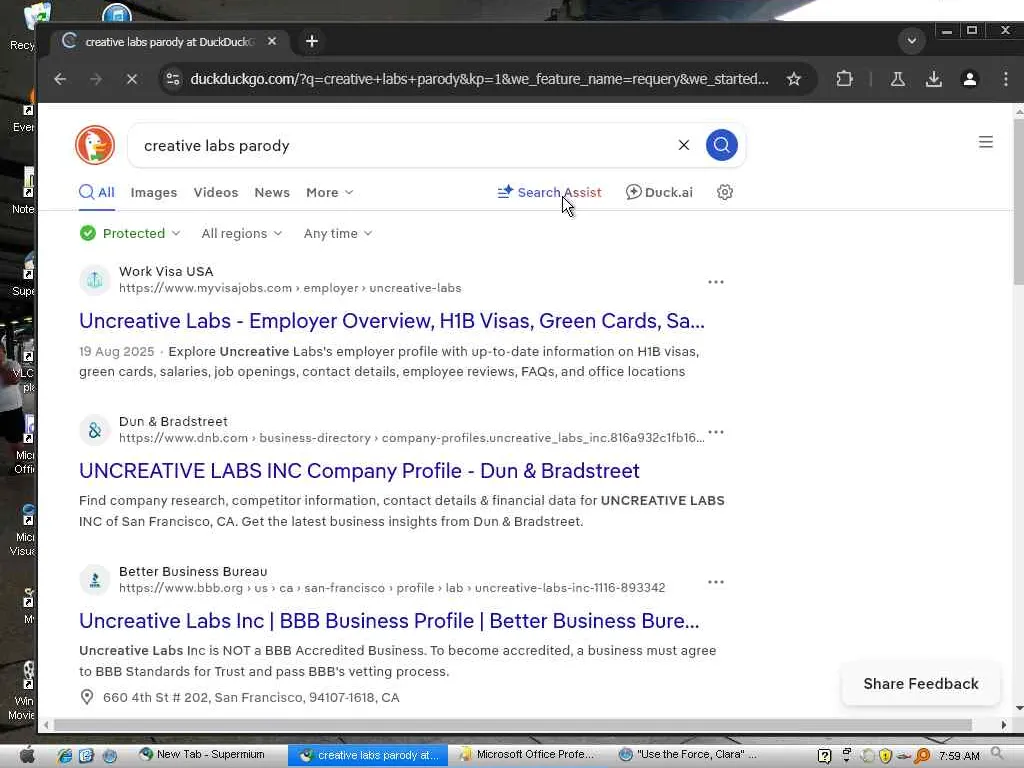This screenshot has height=768, width=1024.
Task: Switch to "Use the Force, Clara" taskbar window
Action: (x=689, y=755)
